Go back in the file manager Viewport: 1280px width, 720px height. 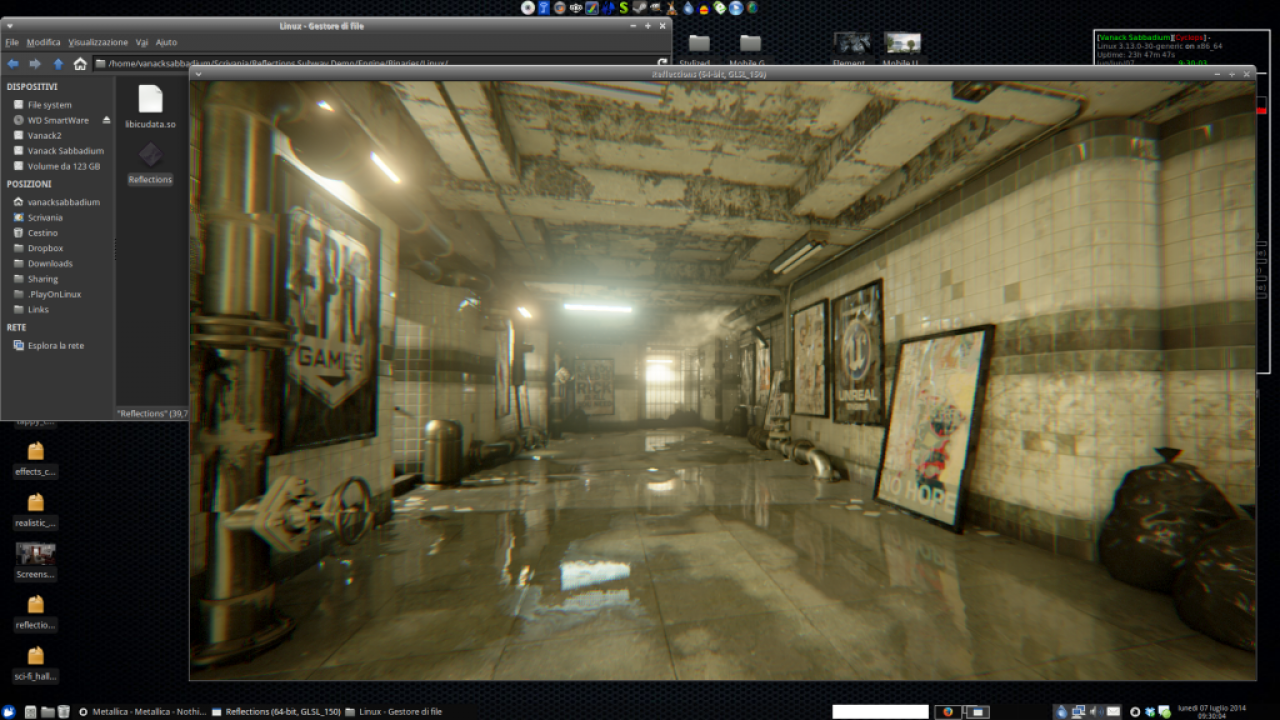[13, 63]
